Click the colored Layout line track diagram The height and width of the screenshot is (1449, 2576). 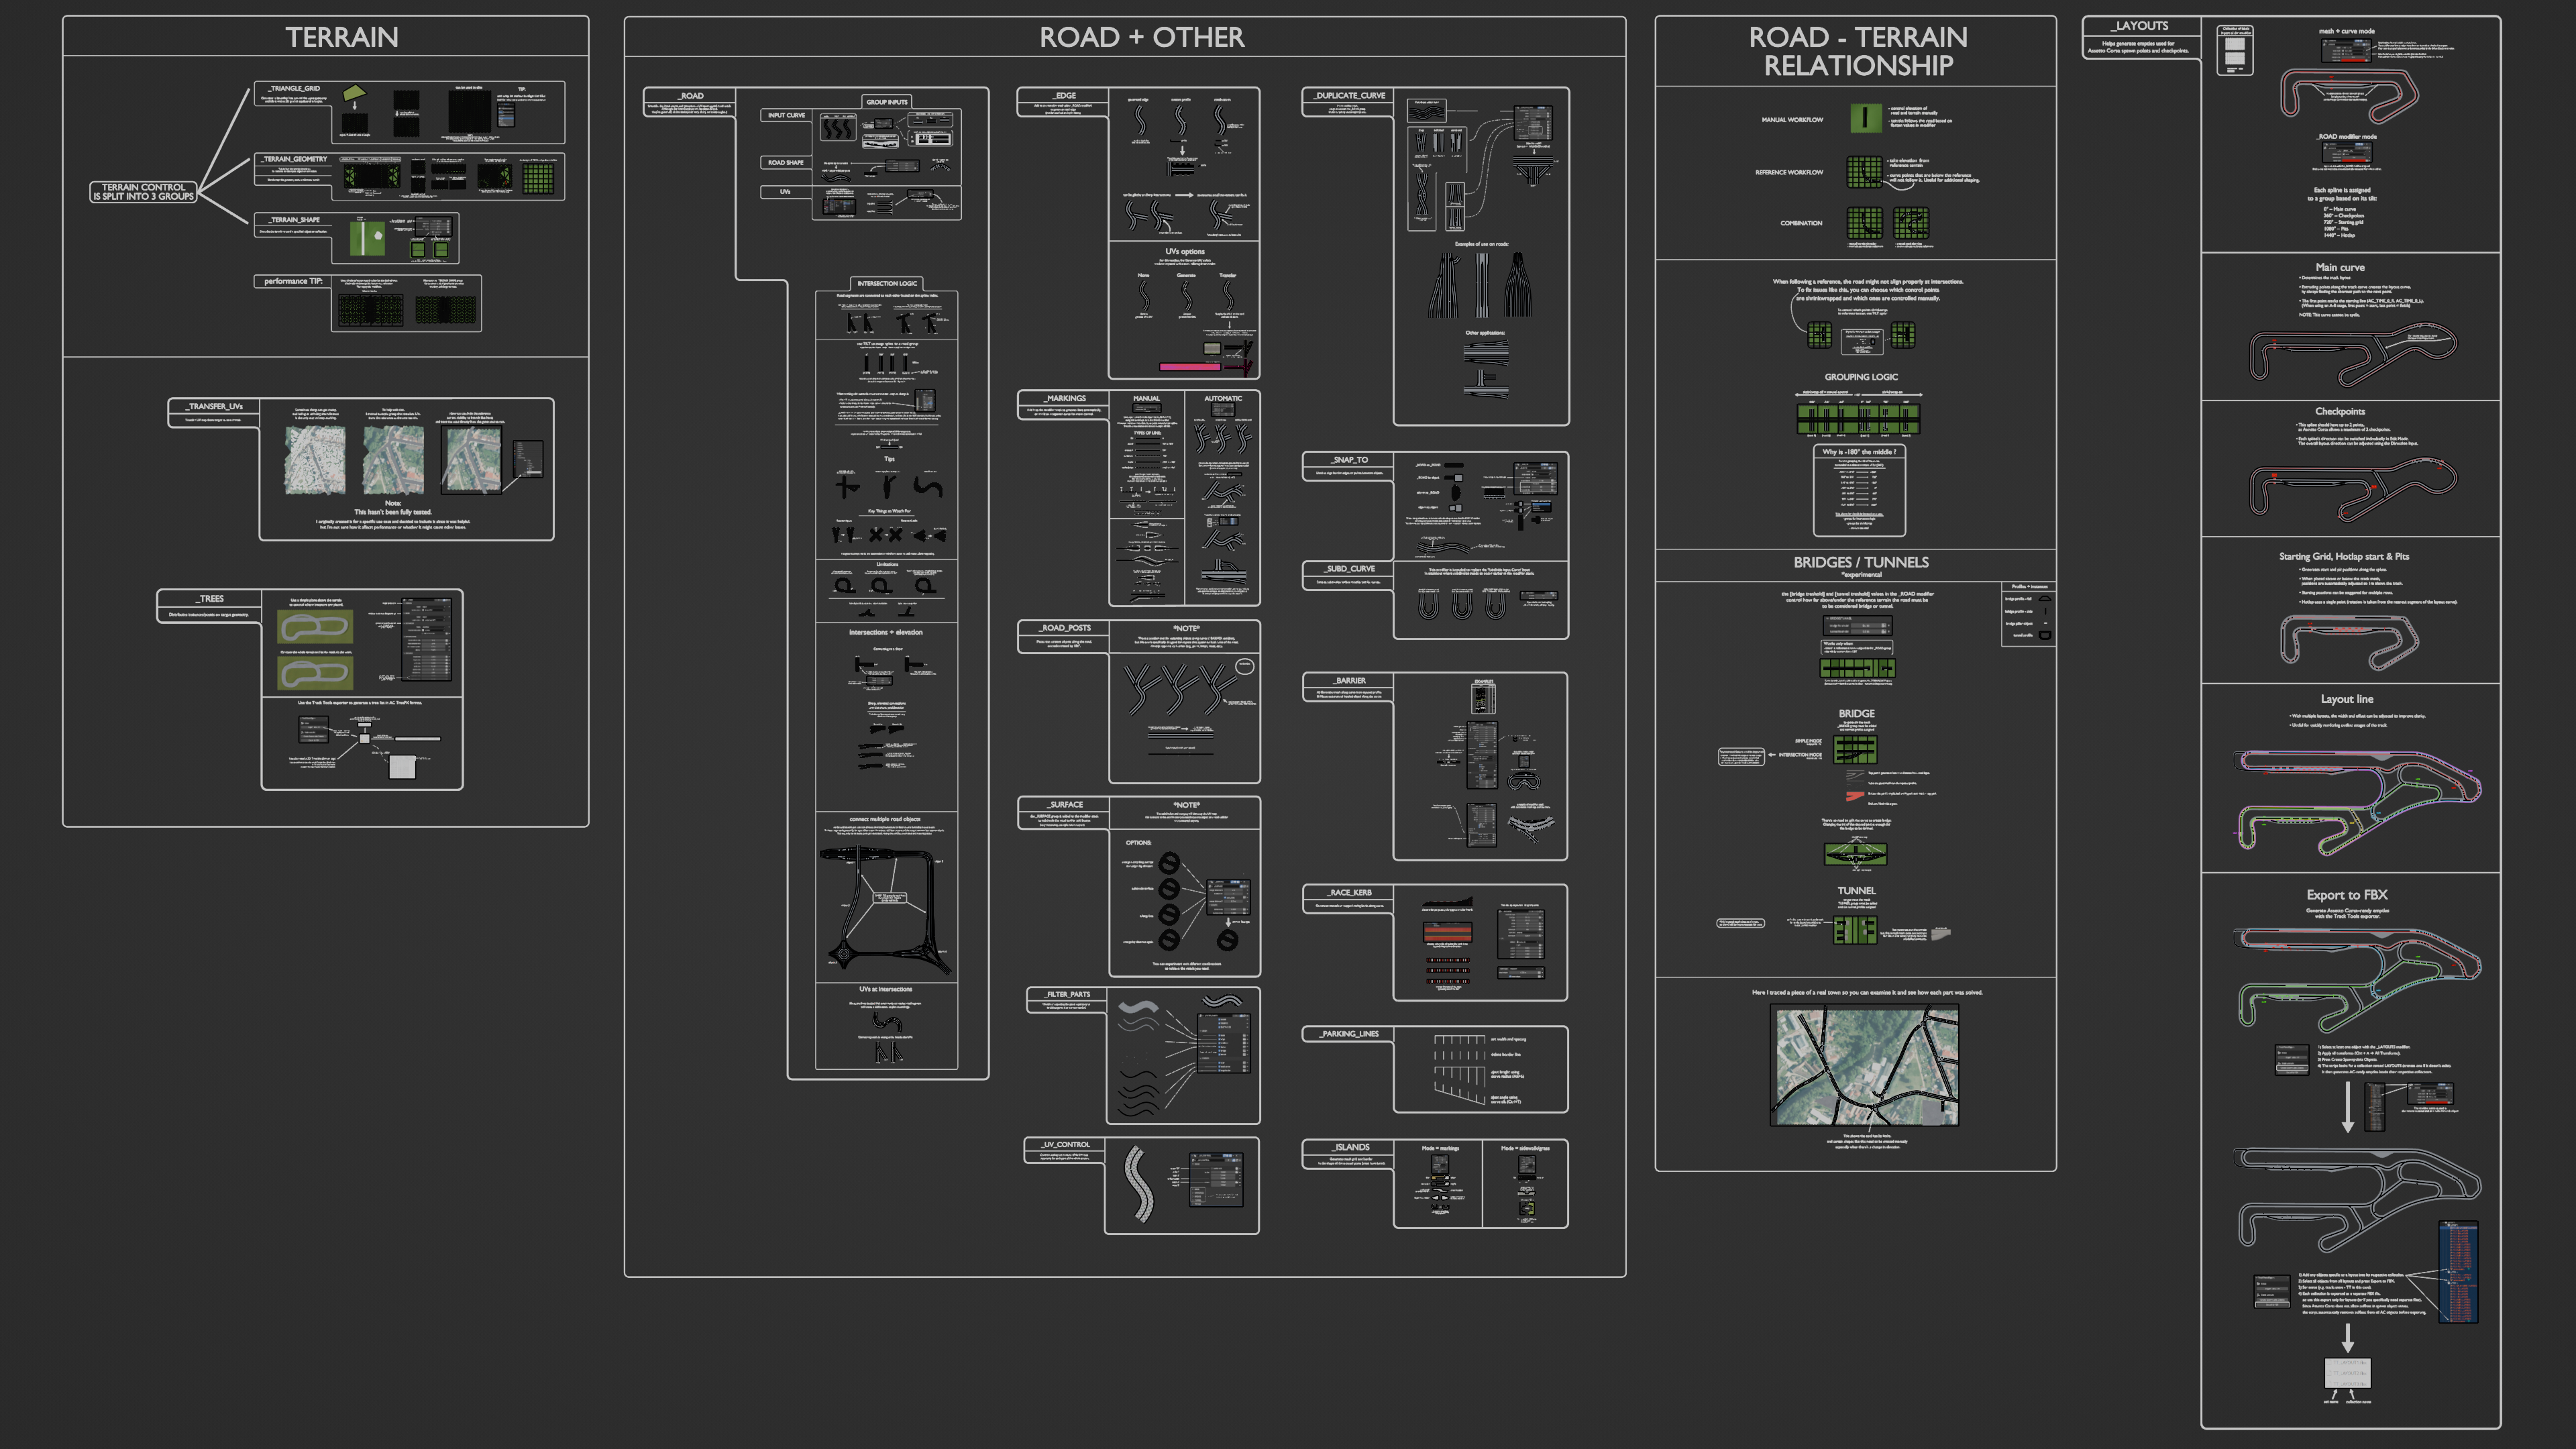[x=2357, y=800]
